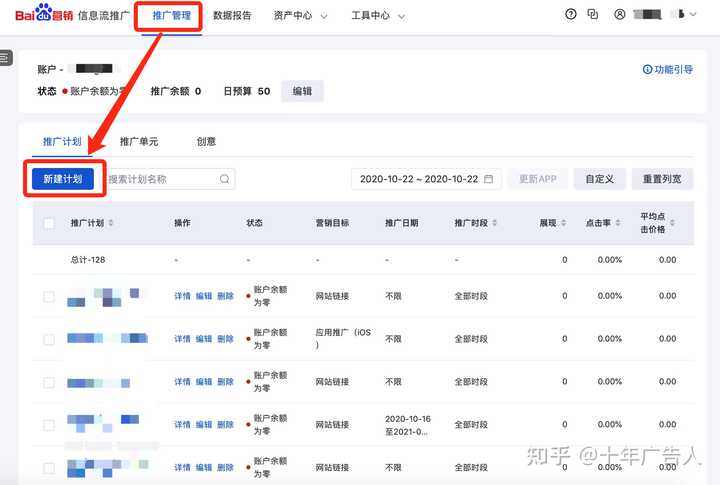
Task: Sort by 推广计划 column arrows
Action: pos(111,223)
